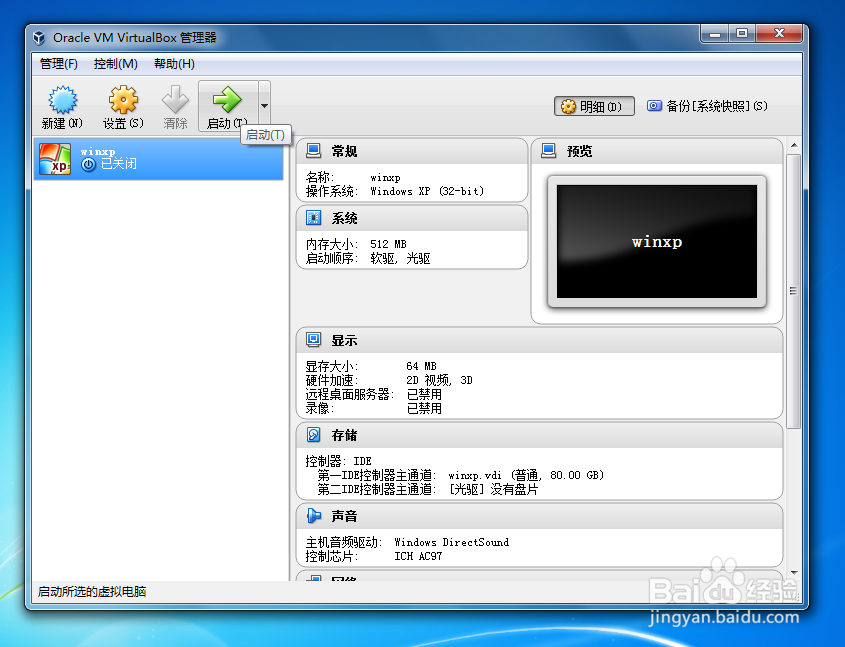Click the ICH AC97 controller value
Screen dimensions: 845x647
click(x=418, y=556)
